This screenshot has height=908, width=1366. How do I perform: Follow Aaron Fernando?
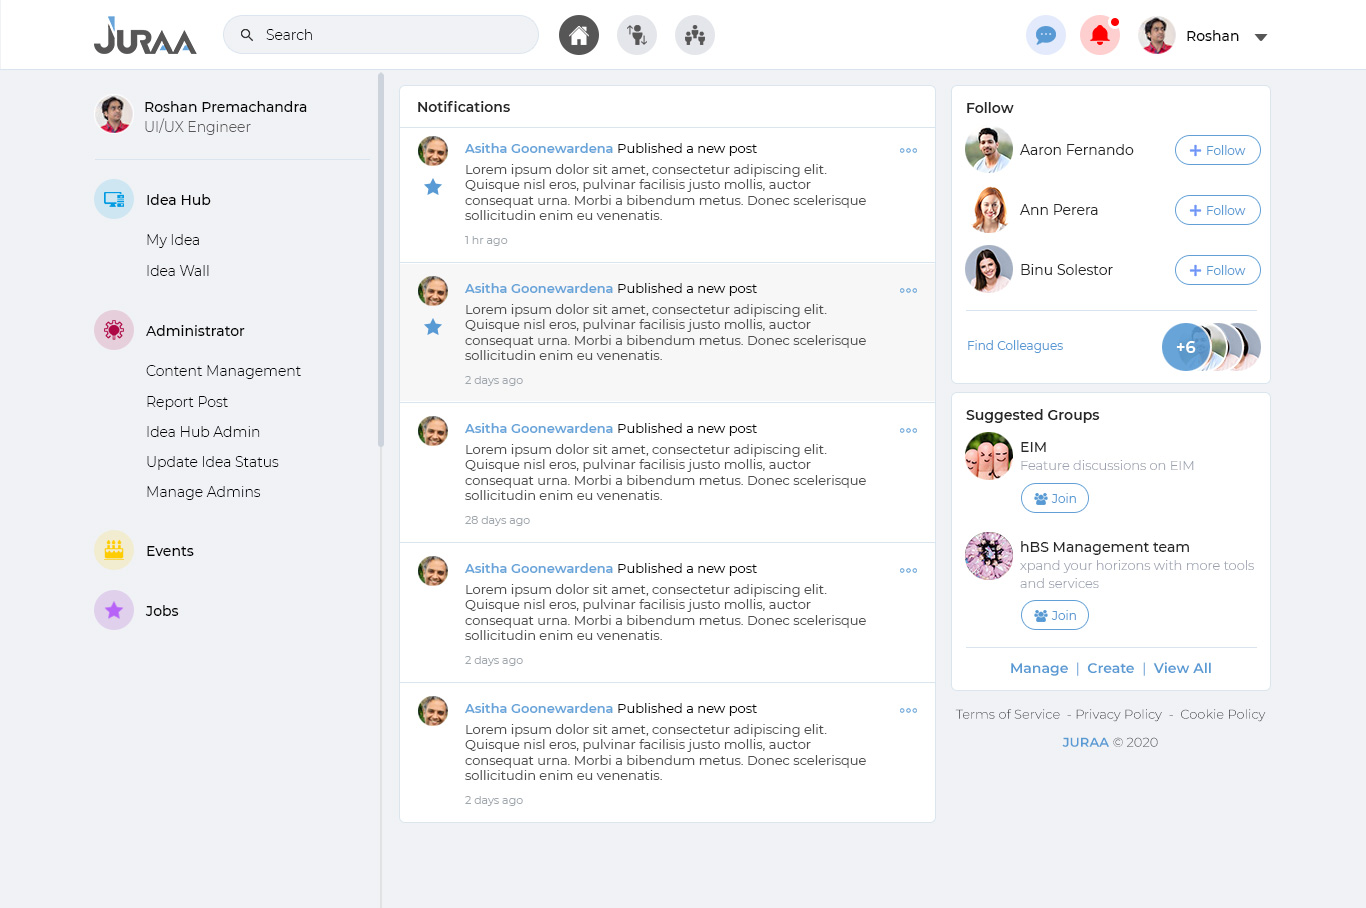[x=1217, y=150]
